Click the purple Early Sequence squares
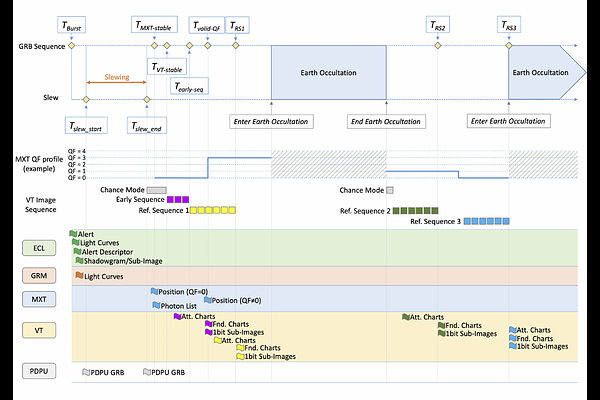This screenshot has height=400, width=600. [x=164, y=200]
